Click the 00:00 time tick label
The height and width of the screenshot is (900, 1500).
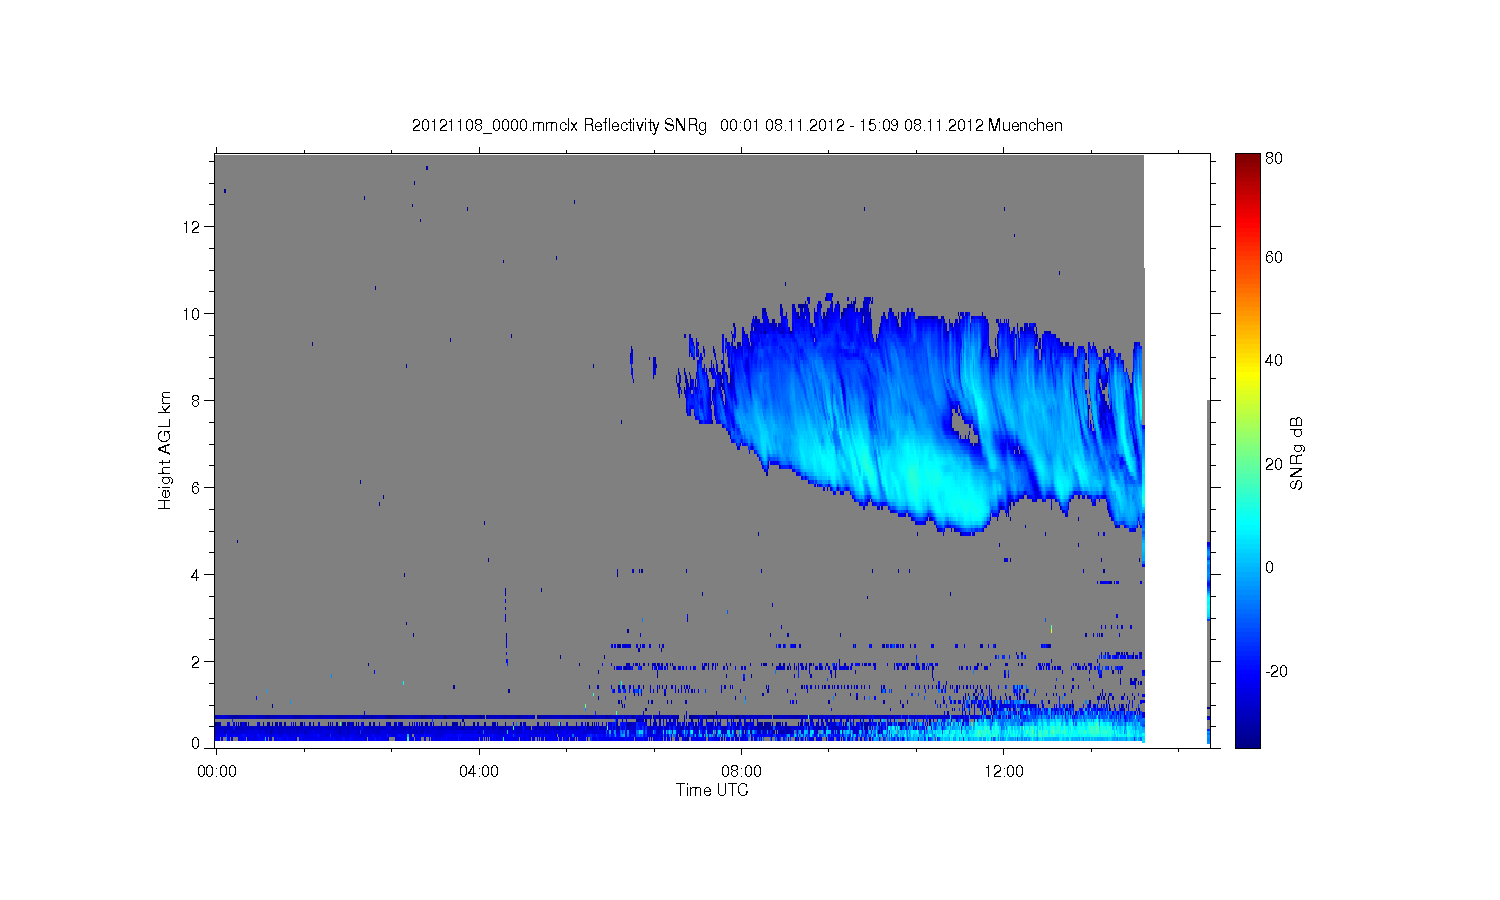click(x=216, y=771)
